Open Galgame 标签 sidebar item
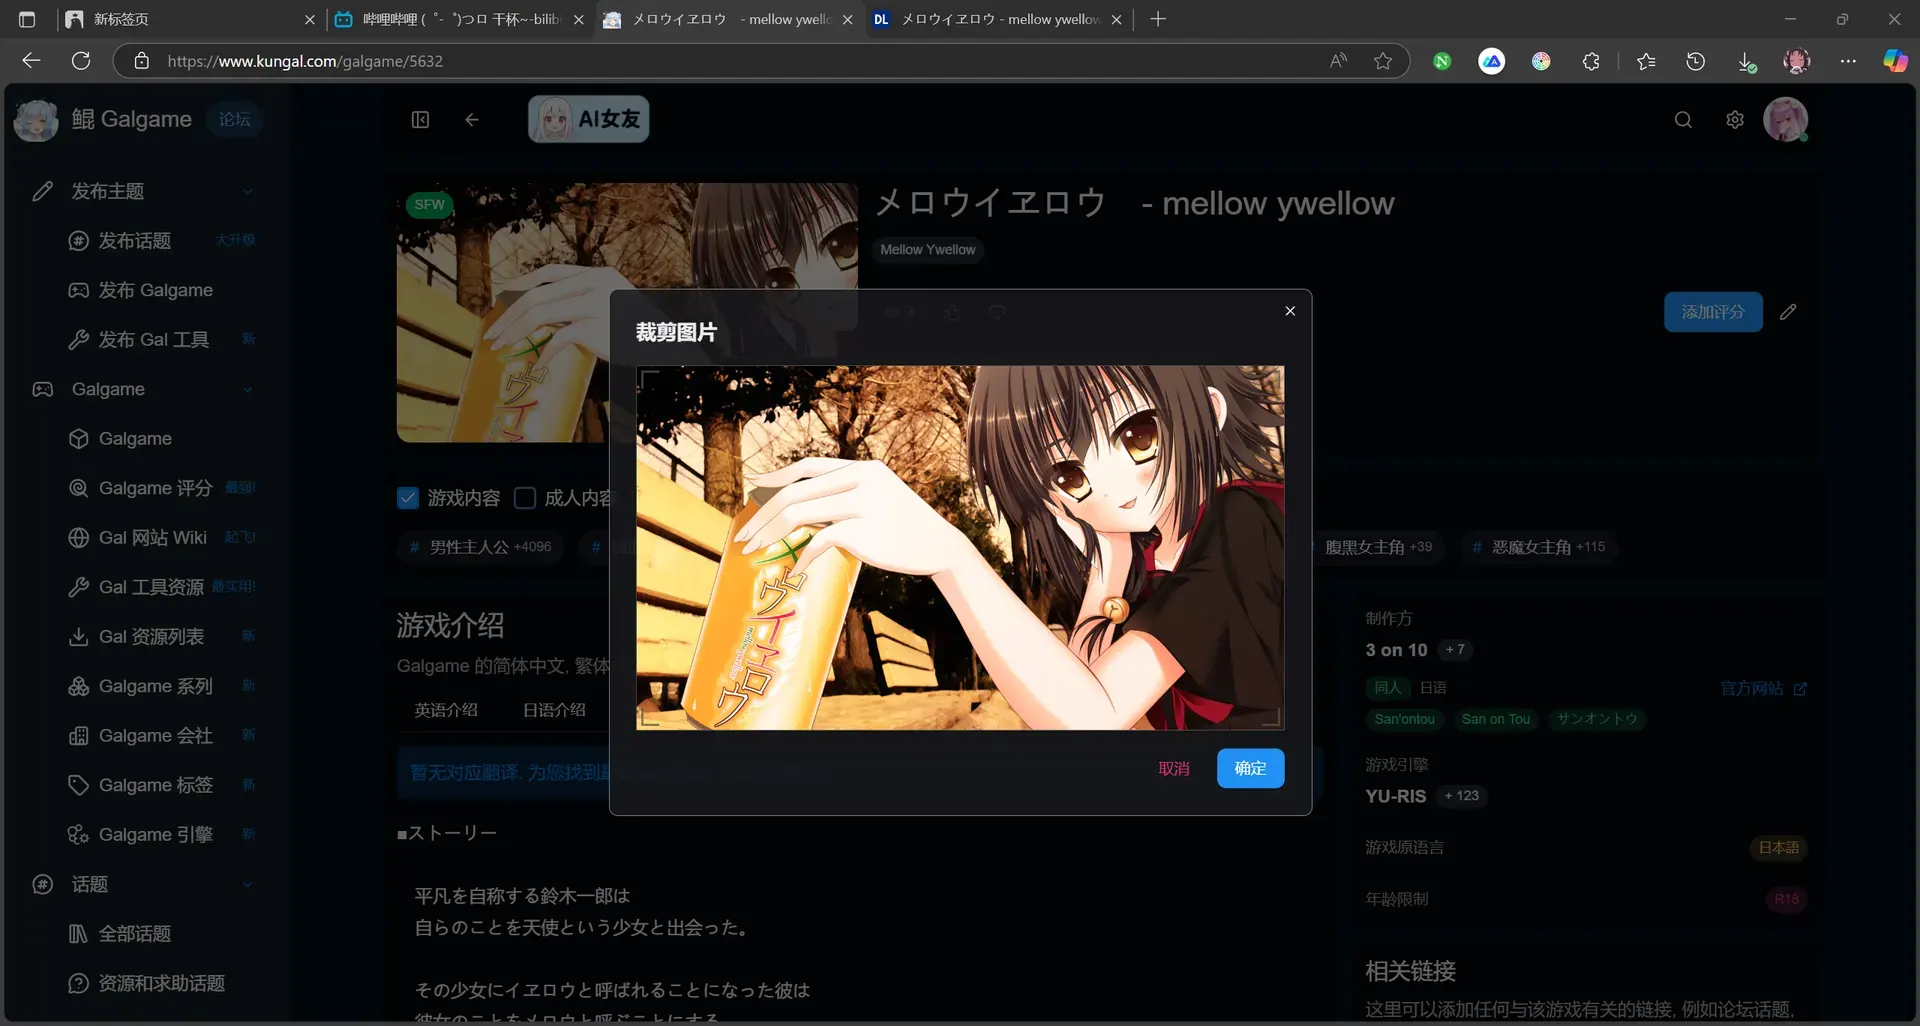The image size is (1920, 1026). click(x=160, y=785)
